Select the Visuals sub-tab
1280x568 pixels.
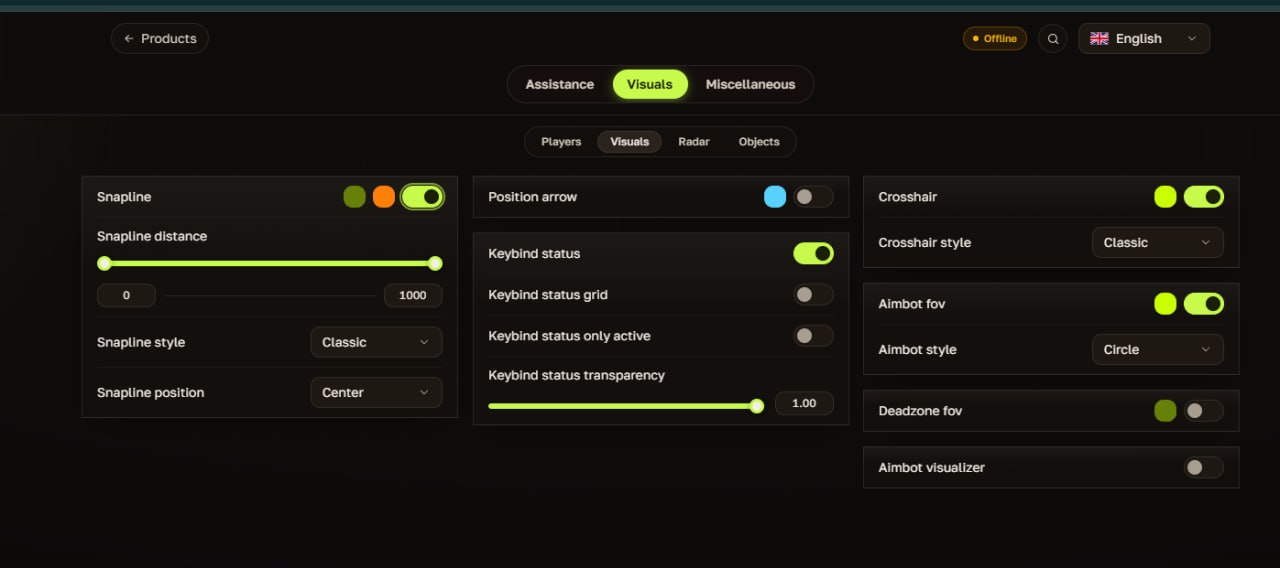[x=630, y=142]
